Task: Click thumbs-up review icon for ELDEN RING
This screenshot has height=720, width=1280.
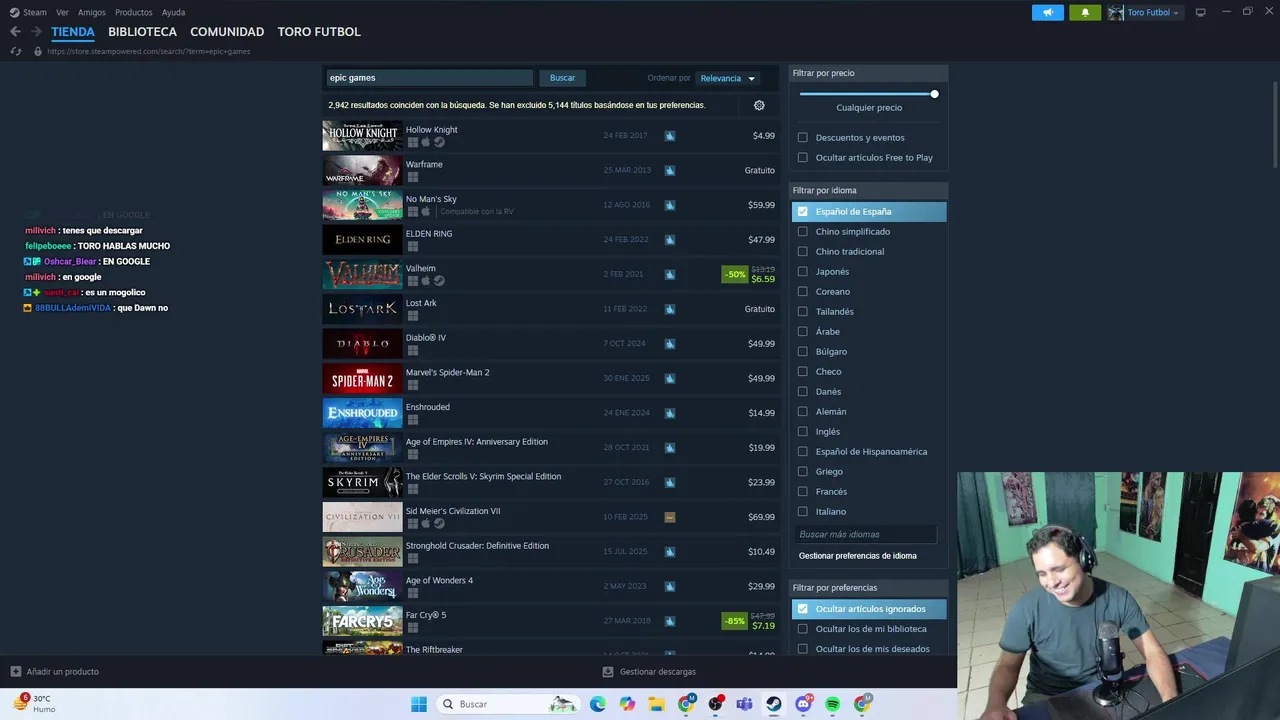Action: (670, 240)
